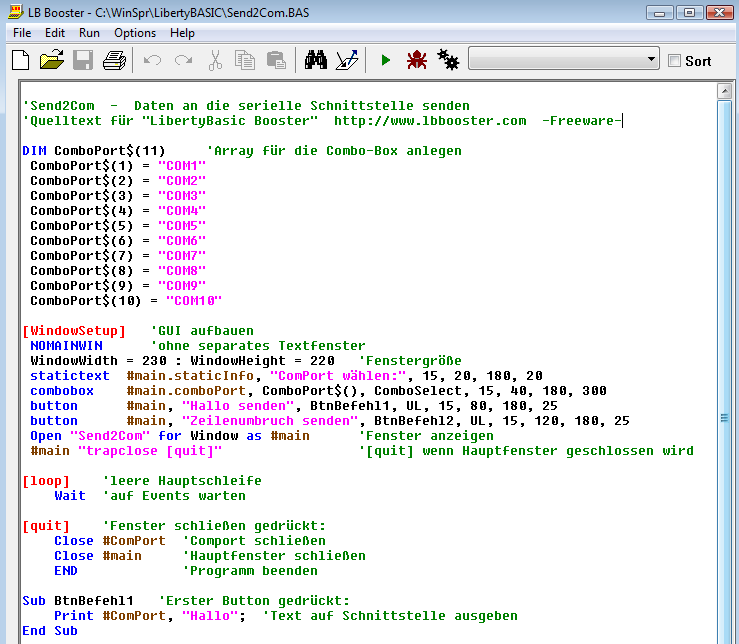The width and height of the screenshot is (739, 644).
Task: Create a new file with the blank page icon
Action: 20,60
